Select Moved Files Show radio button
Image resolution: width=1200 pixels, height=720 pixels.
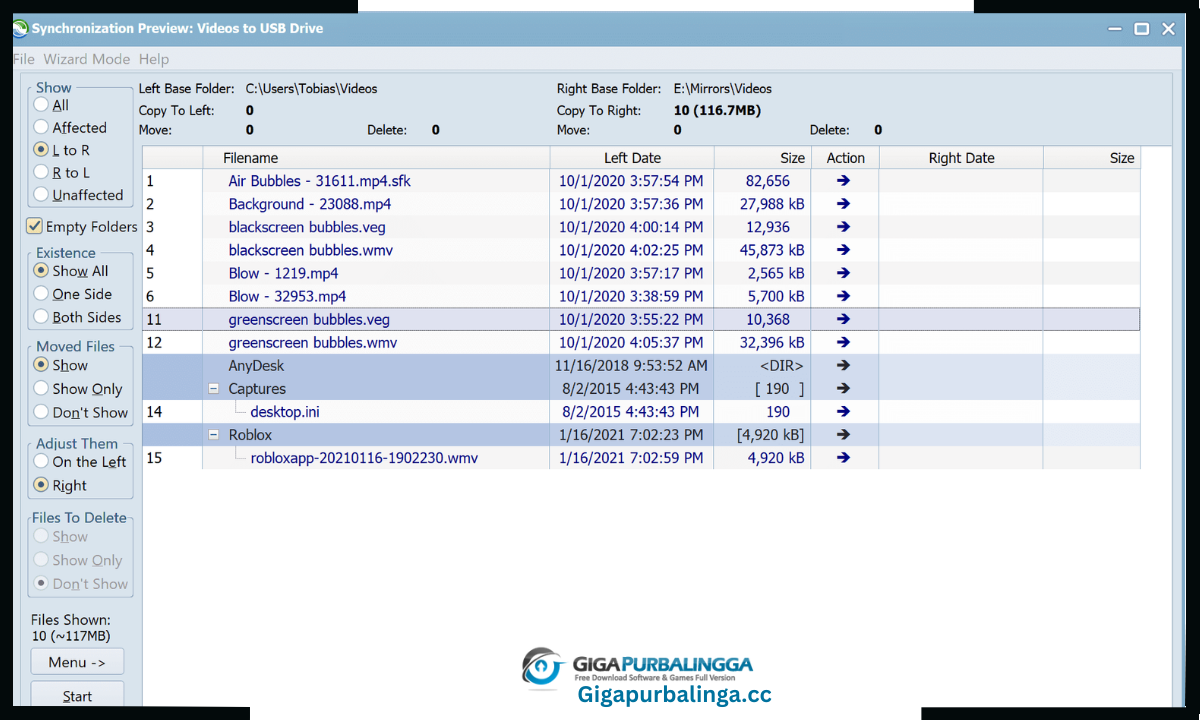click(41, 365)
